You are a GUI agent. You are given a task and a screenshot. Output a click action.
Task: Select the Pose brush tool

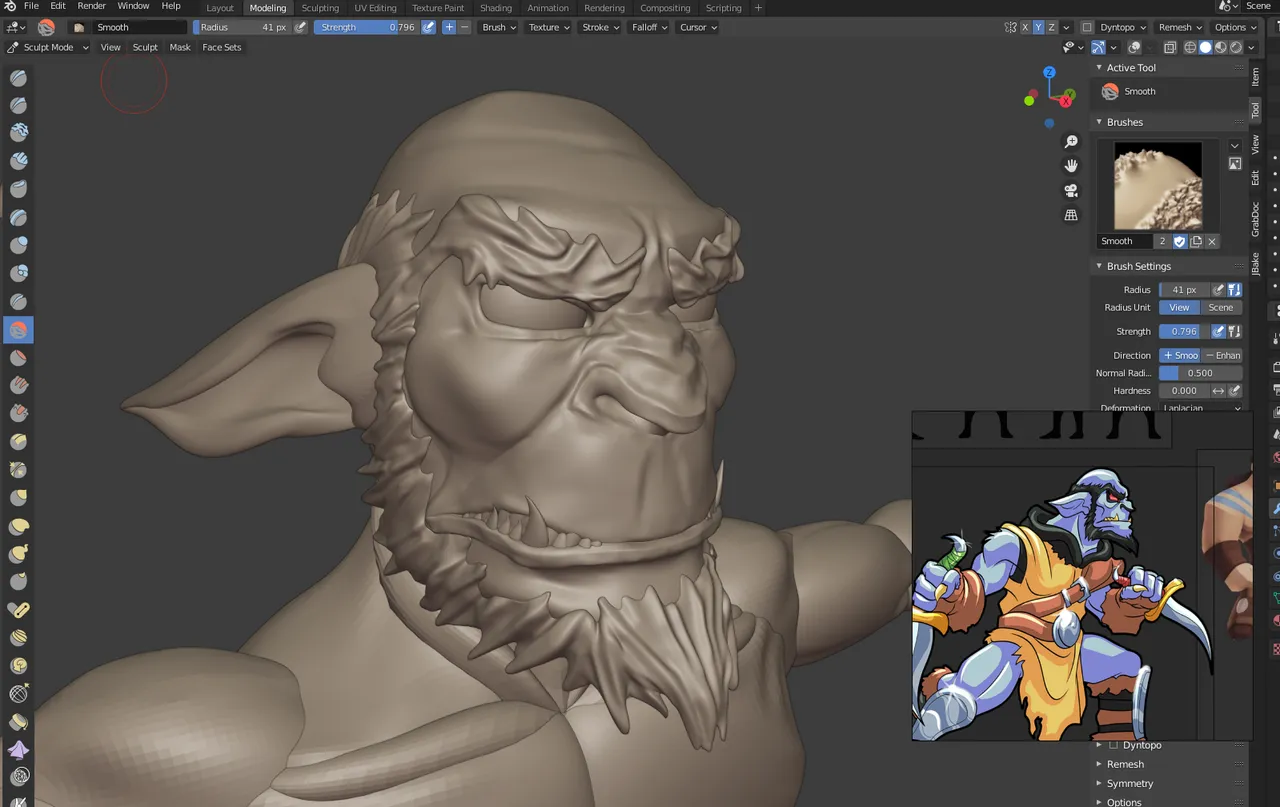tap(18, 609)
